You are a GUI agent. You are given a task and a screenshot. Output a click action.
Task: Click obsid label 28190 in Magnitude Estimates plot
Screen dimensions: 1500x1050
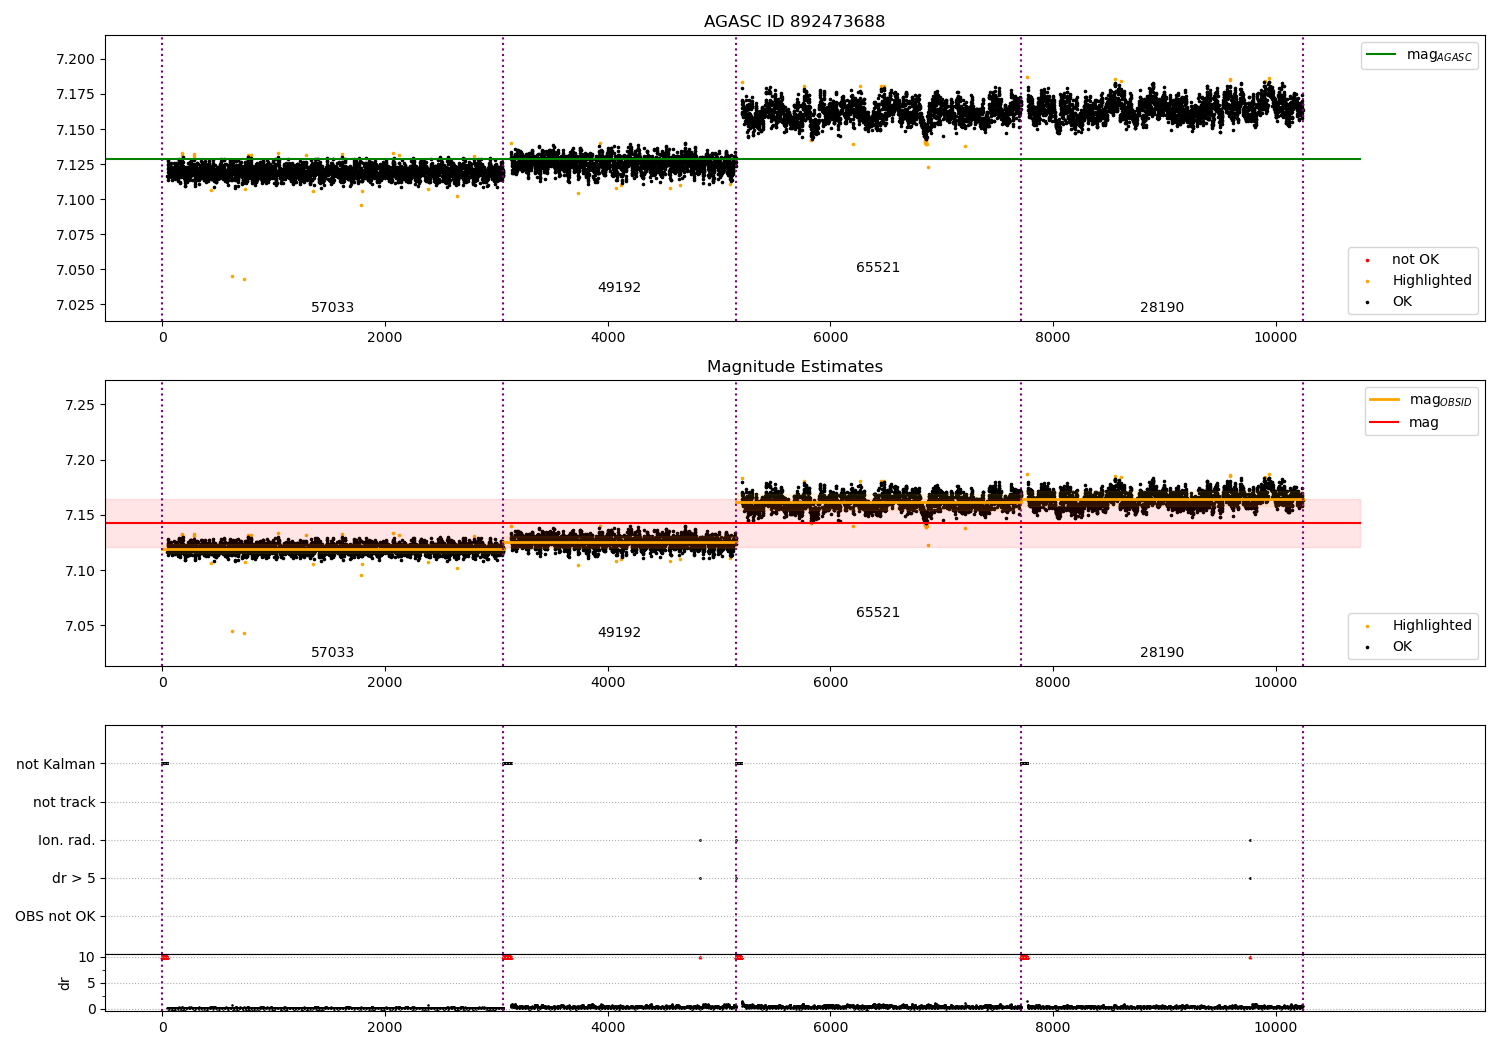[1162, 653]
